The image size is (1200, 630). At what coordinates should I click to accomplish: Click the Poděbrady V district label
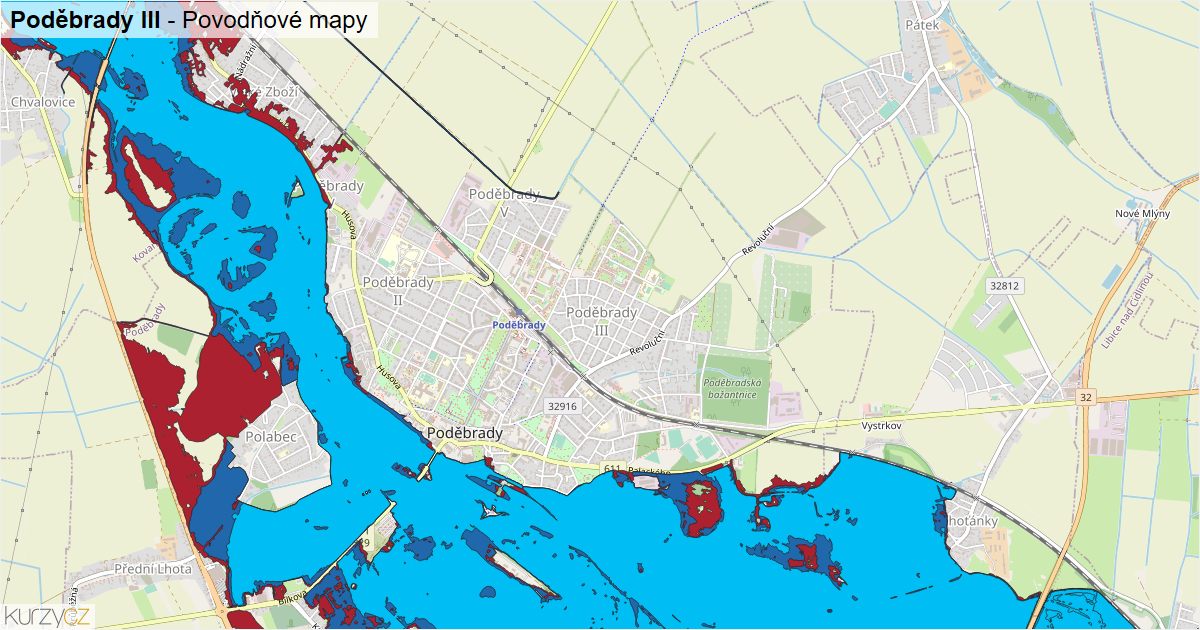(504, 203)
